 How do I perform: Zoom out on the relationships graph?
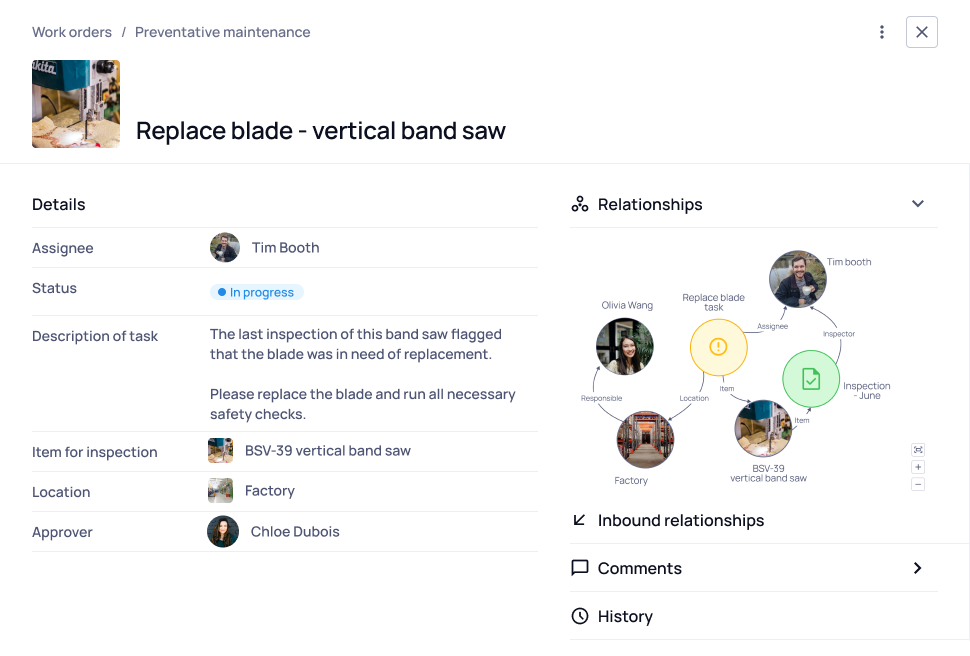(x=918, y=484)
